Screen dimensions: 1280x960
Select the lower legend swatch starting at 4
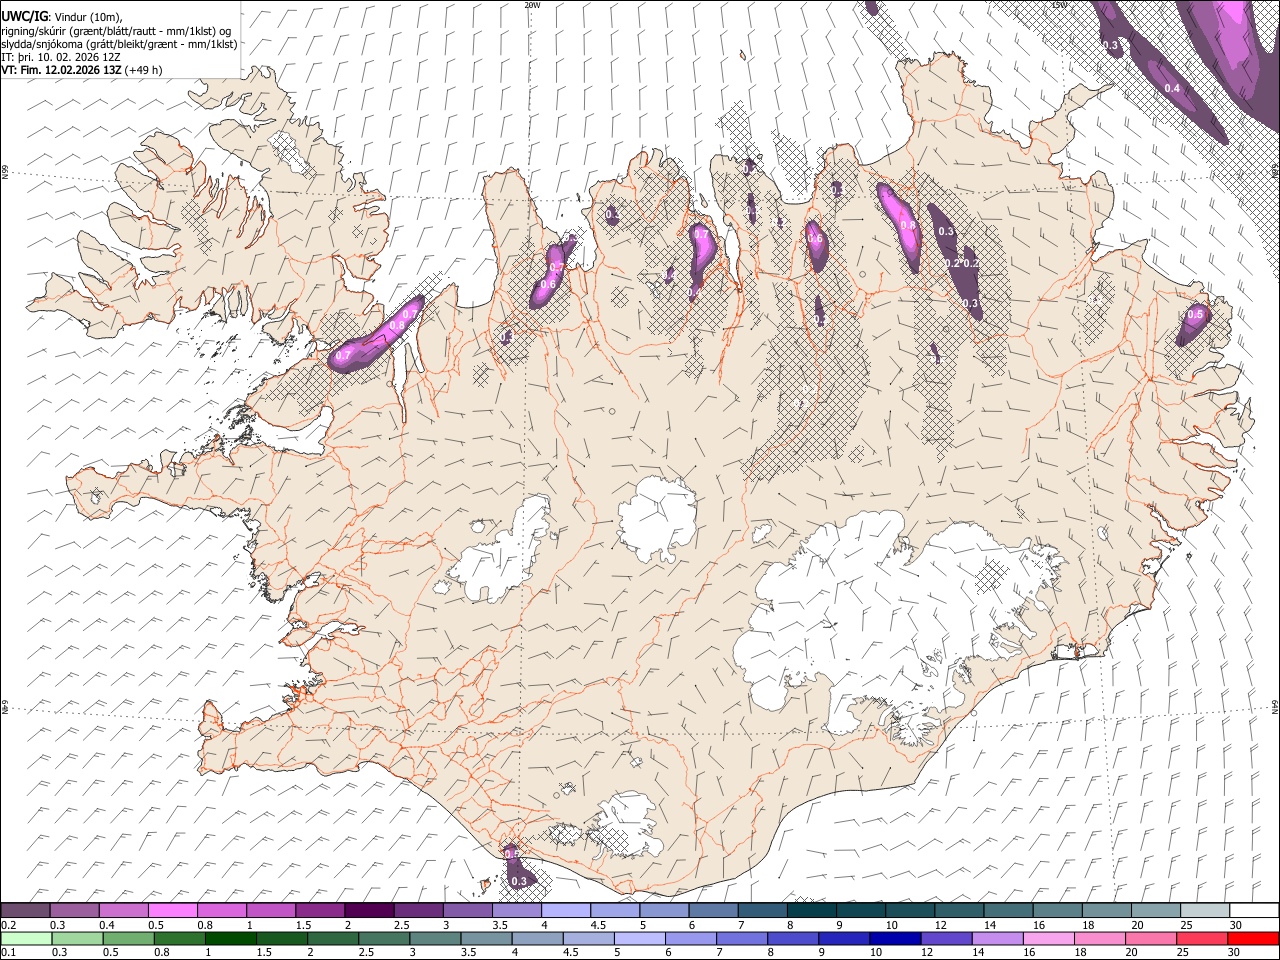coord(537,938)
